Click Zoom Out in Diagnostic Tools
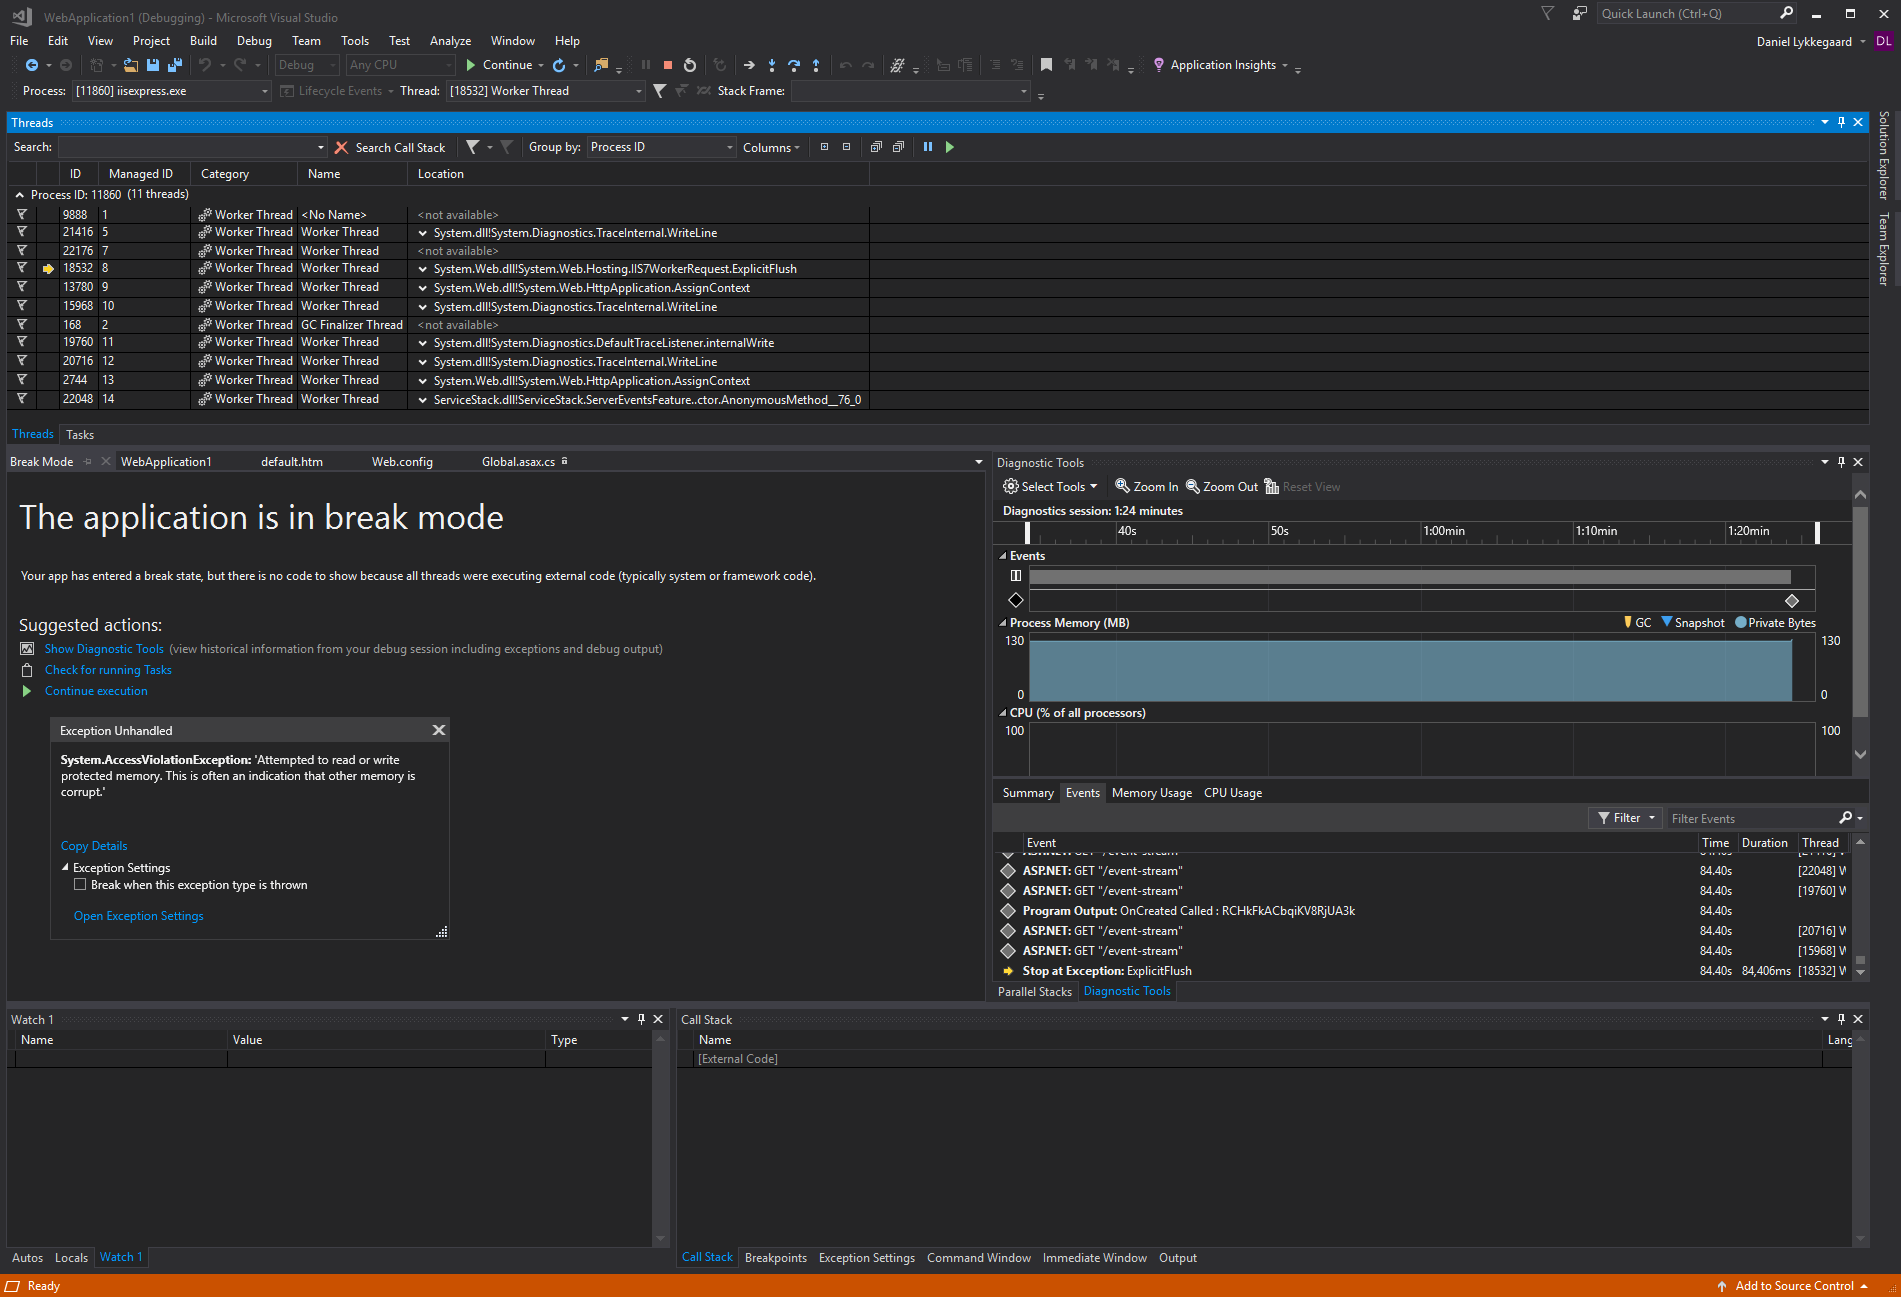This screenshot has width=1901, height=1297. (x=1222, y=487)
